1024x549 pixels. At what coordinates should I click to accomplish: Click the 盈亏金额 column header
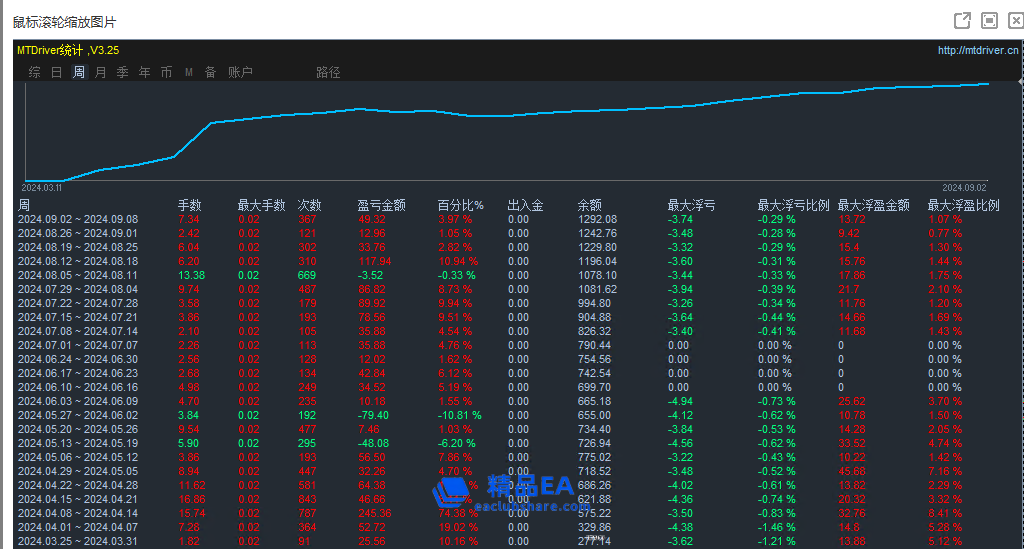pyautogui.click(x=381, y=205)
